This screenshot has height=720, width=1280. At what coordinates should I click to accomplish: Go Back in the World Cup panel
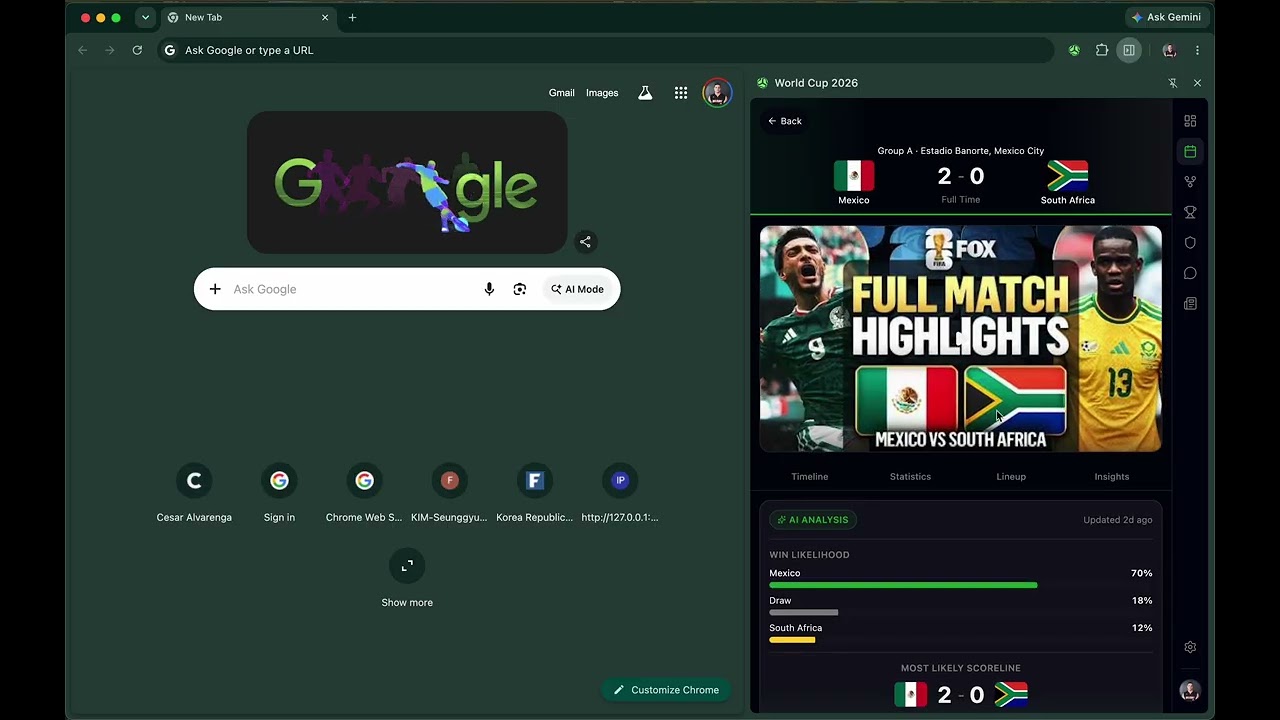pyautogui.click(x=785, y=121)
